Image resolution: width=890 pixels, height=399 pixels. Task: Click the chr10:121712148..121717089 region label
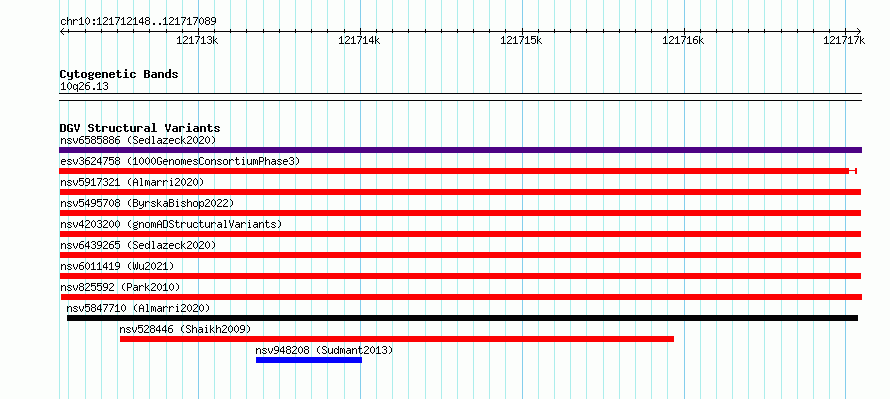tap(138, 22)
